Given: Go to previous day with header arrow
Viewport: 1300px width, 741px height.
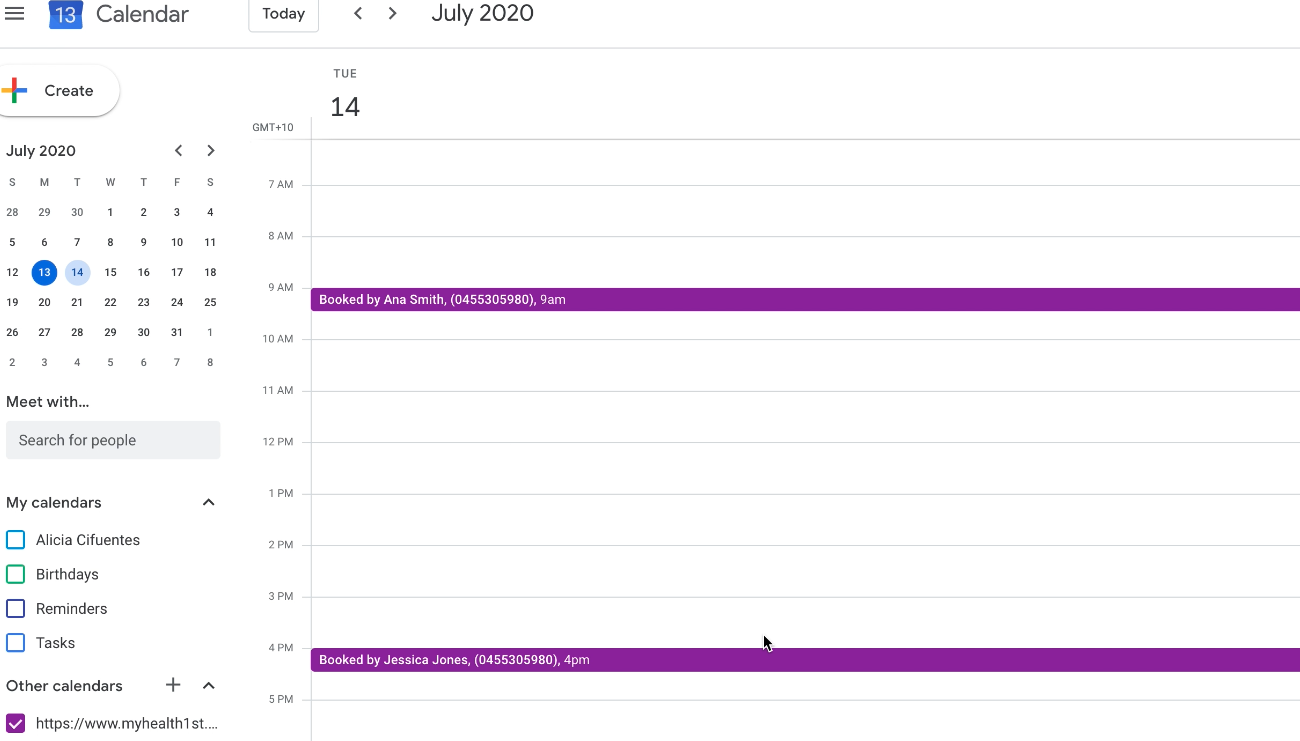Looking at the screenshot, I should point(358,14).
